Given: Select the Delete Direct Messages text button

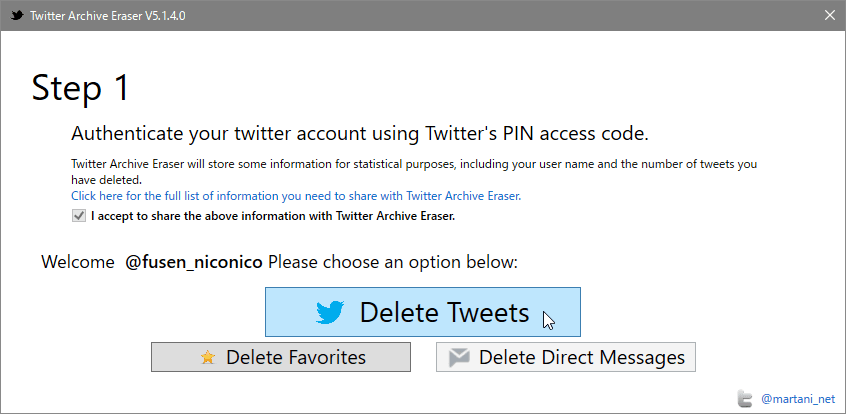Looking at the screenshot, I should pyautogui.click(x=566, y=357).
